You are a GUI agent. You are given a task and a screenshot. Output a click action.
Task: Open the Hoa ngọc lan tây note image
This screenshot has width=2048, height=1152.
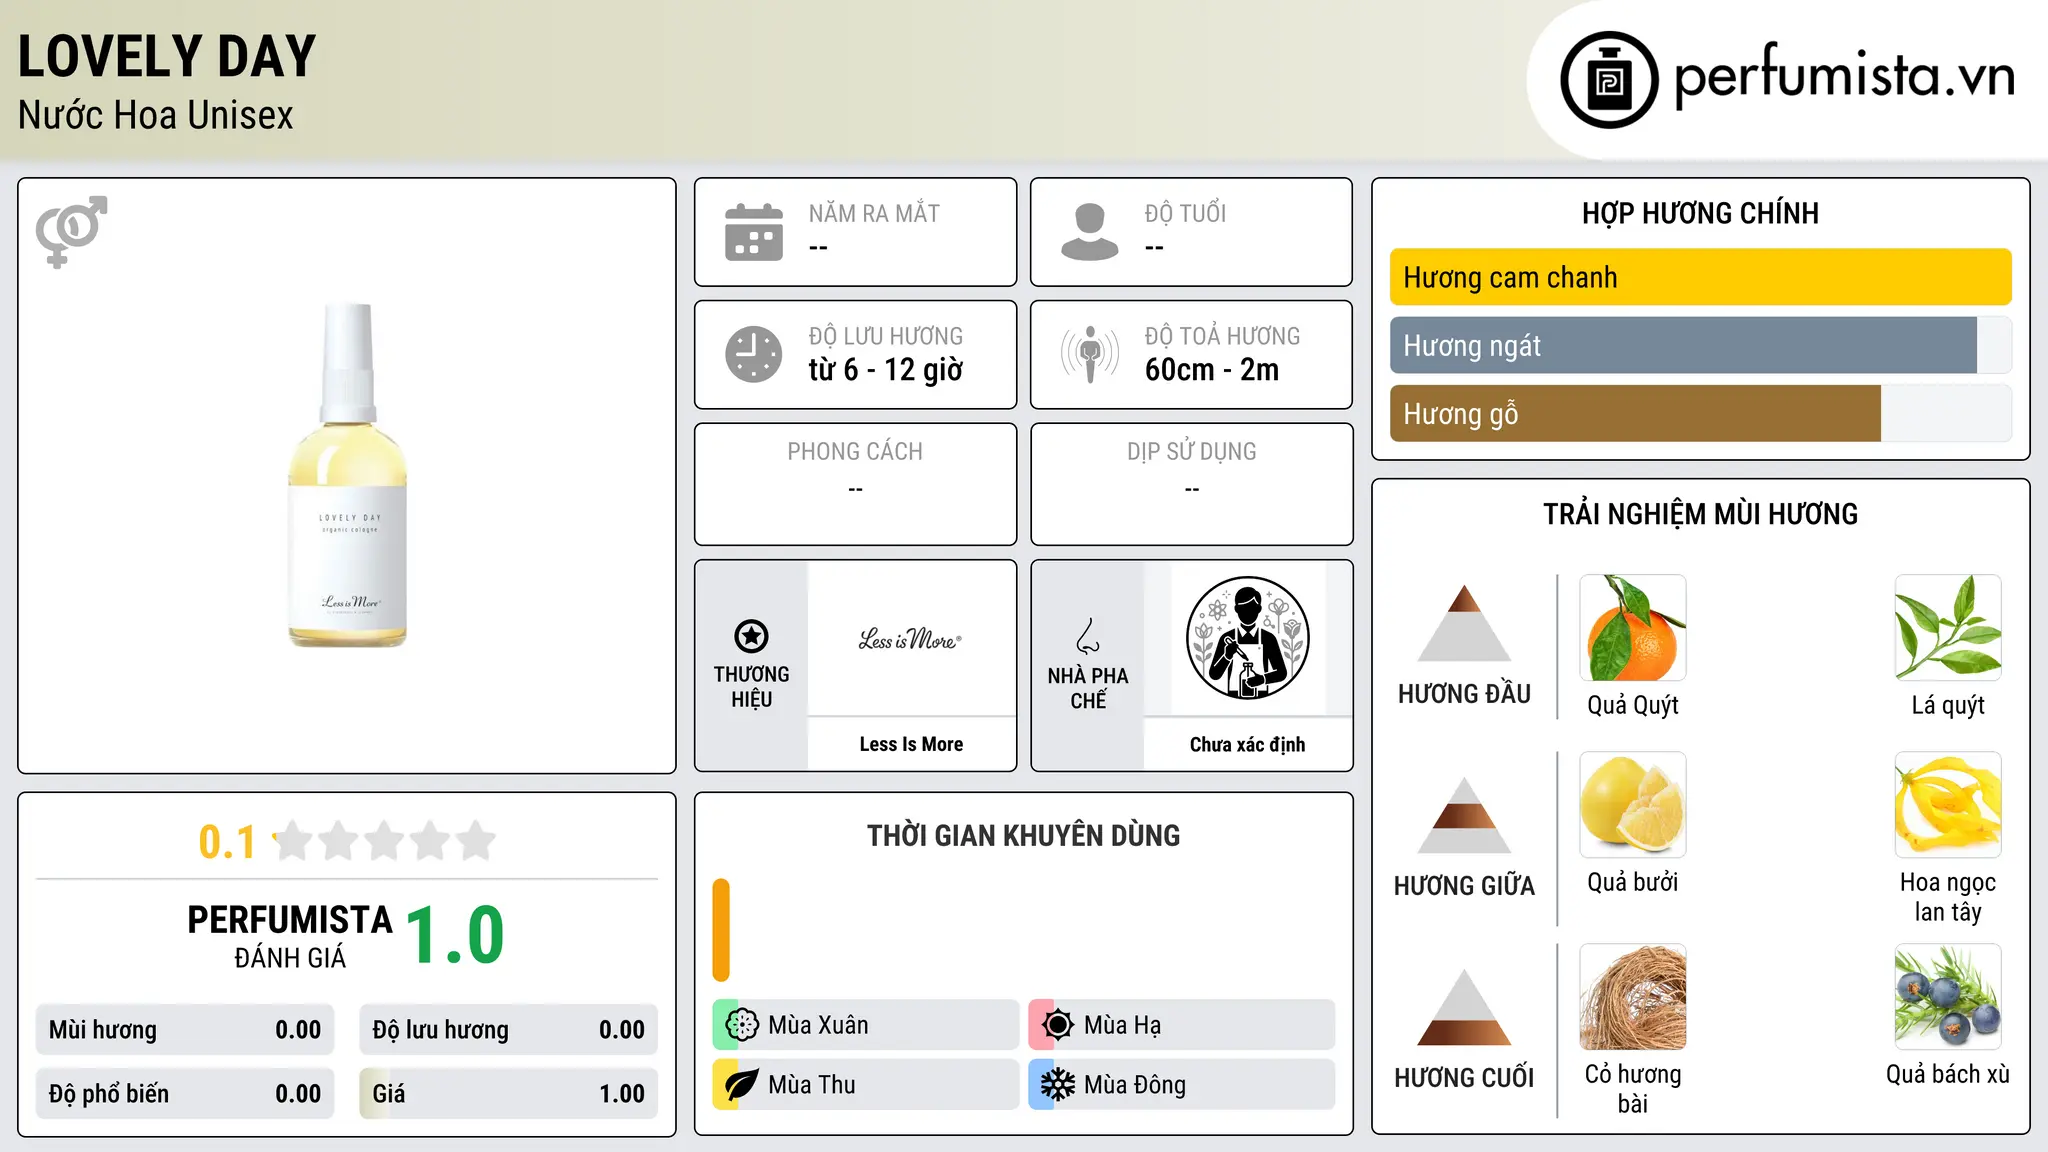1948,805
